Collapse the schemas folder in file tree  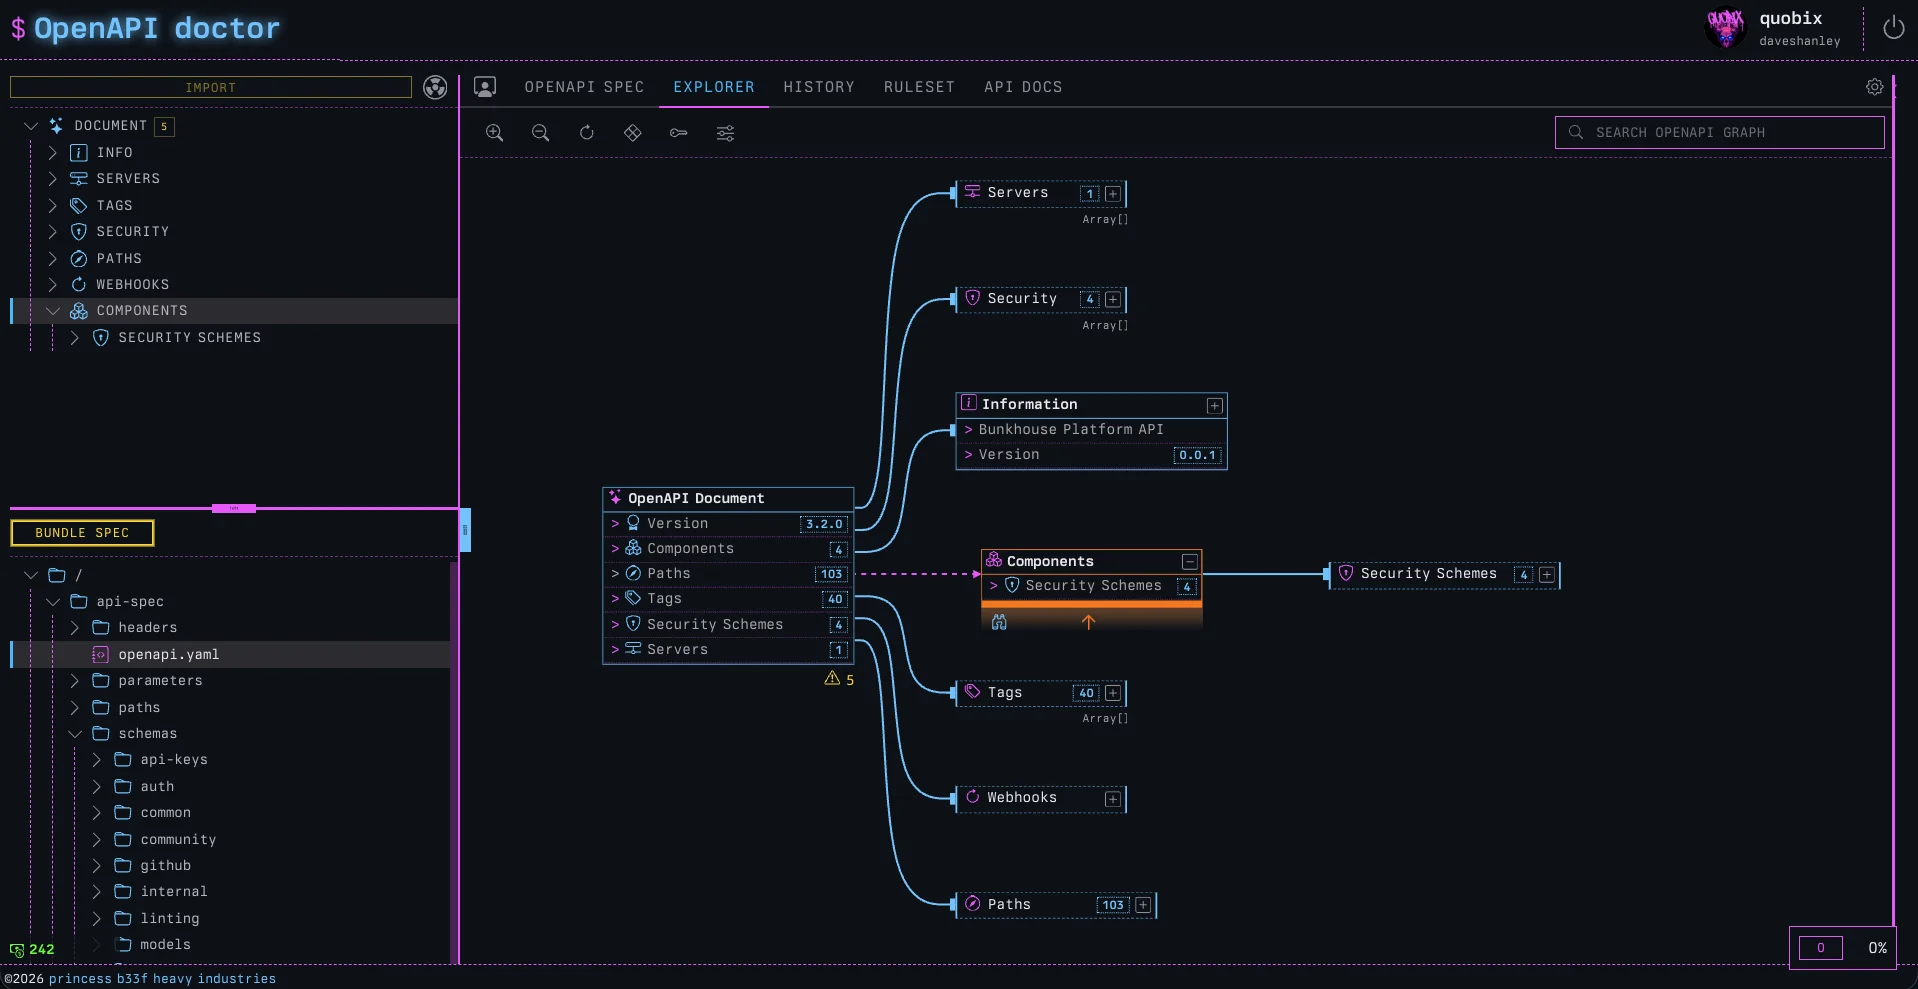coord(75,734)
